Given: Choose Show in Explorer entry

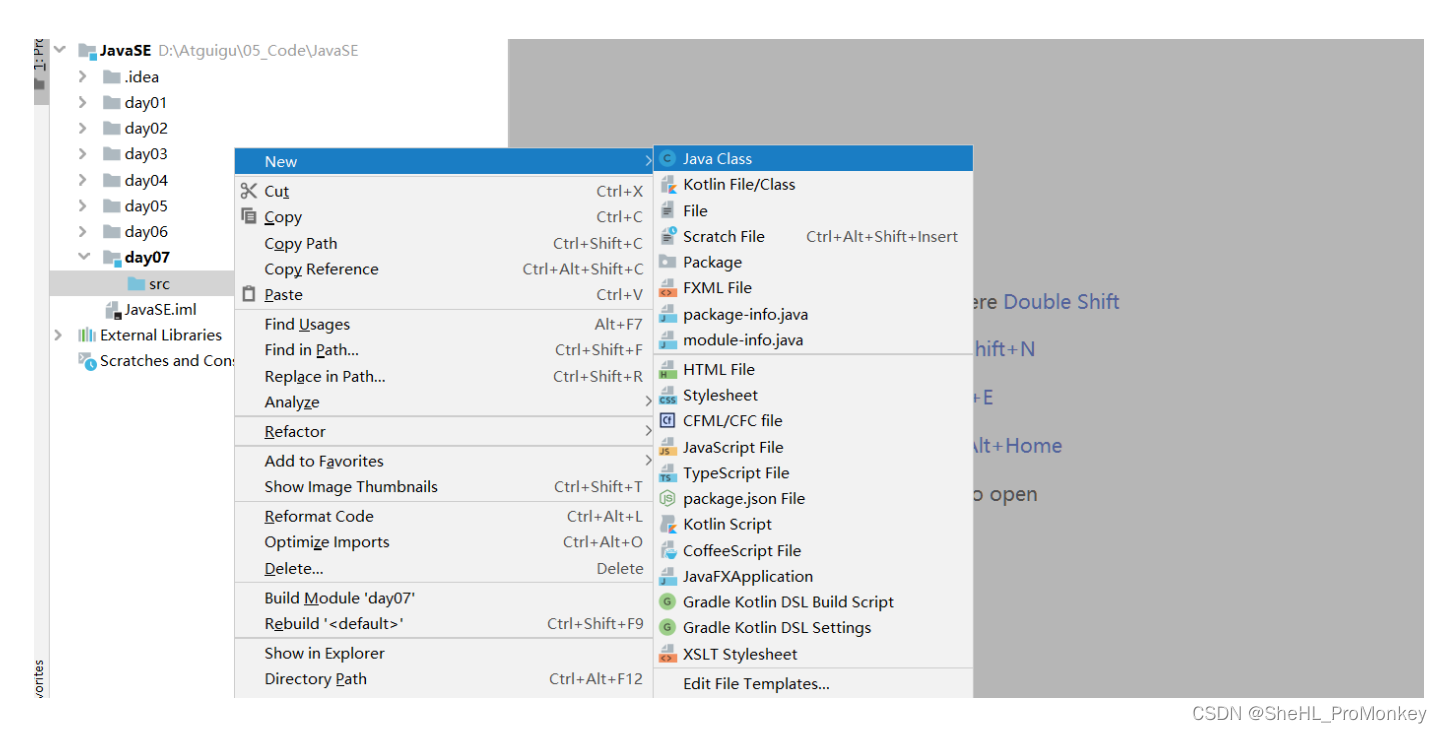Looking at the screenshot, I should pos(444,653).
